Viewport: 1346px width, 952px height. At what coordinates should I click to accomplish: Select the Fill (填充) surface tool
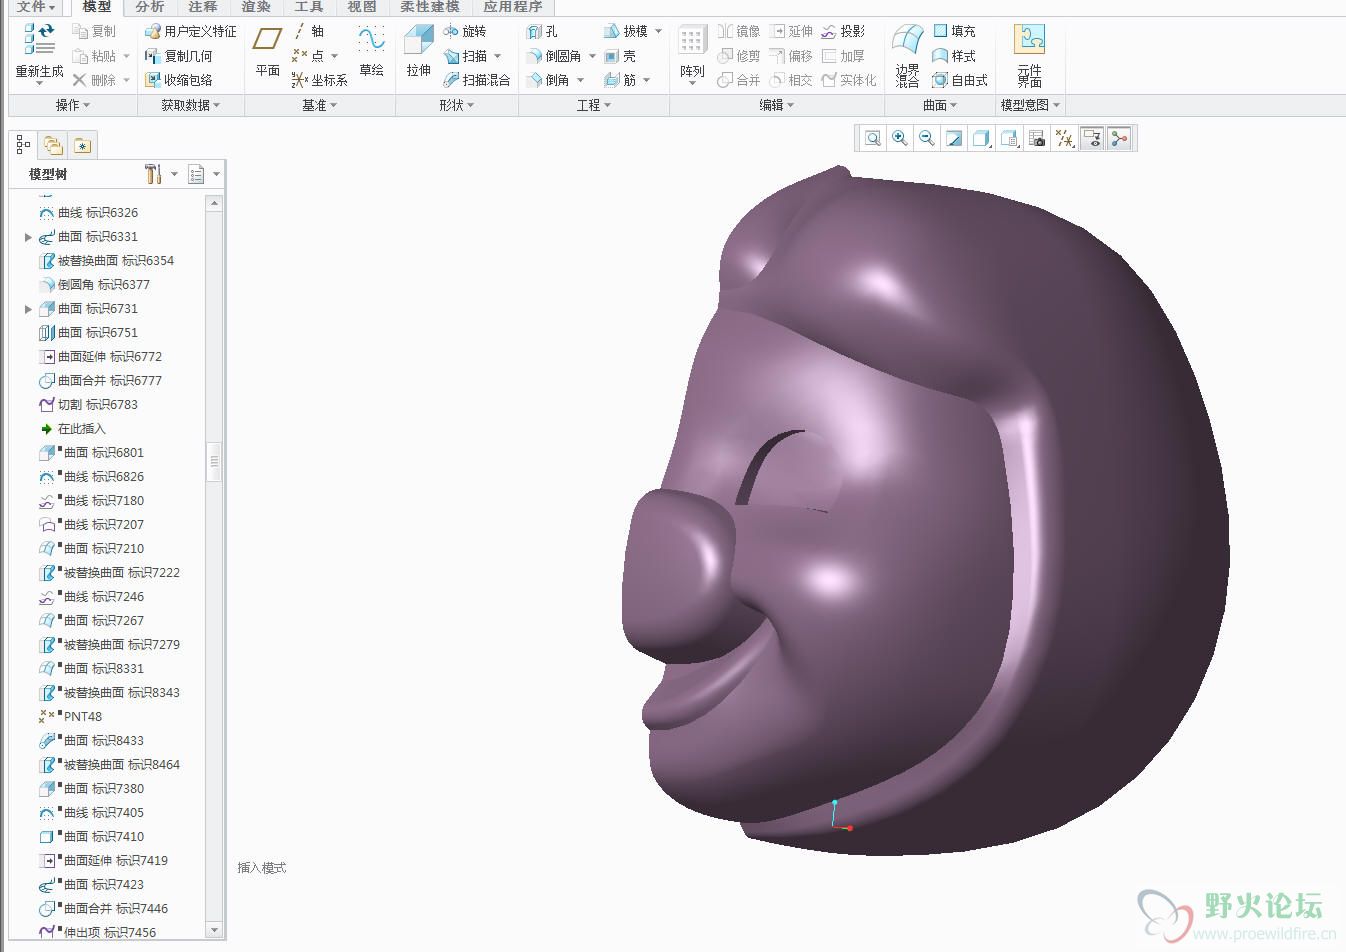(953, 31)
